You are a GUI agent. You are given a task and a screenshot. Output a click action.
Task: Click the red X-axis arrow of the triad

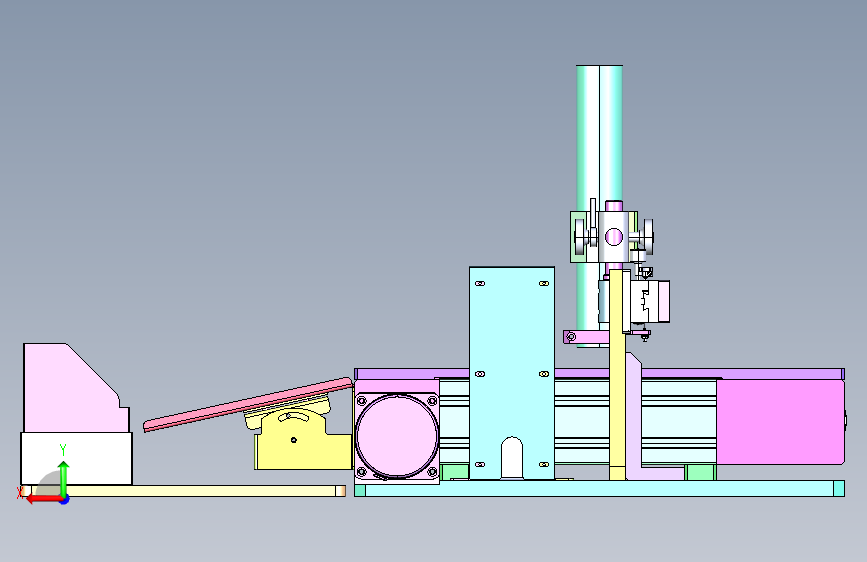click(x=43, y=499)
